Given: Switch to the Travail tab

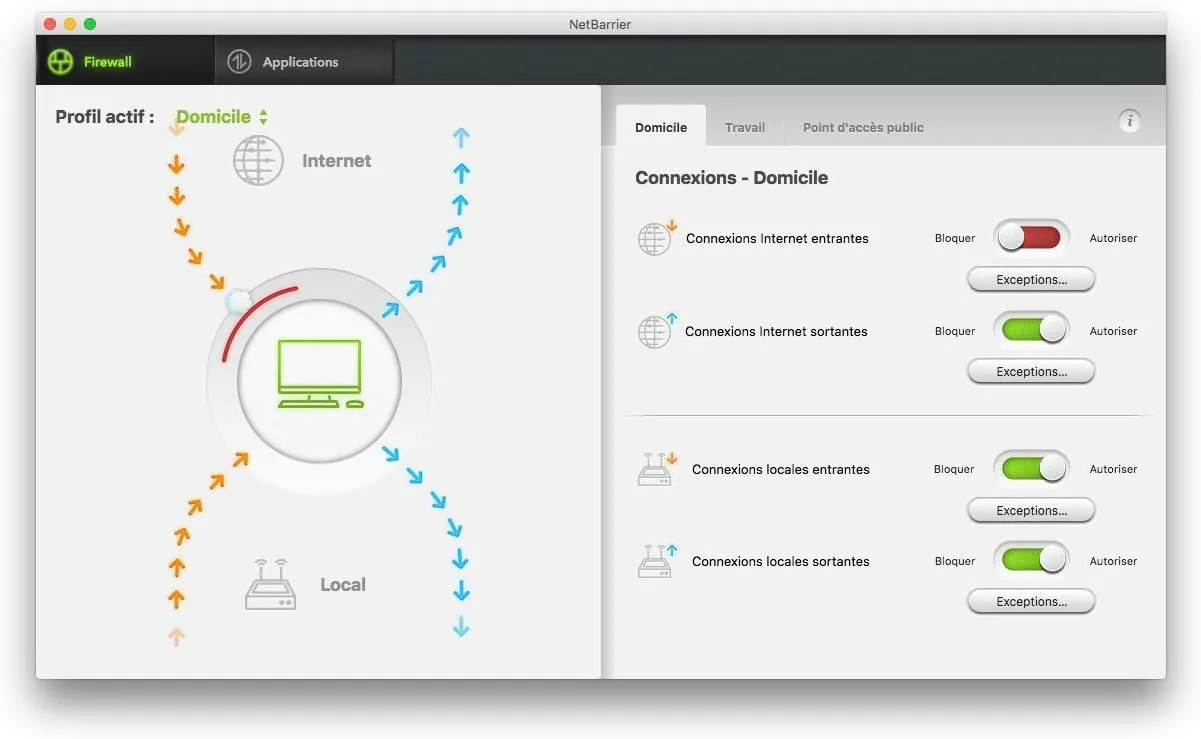Looking at the screenshot, I should [x=745, y=127].
